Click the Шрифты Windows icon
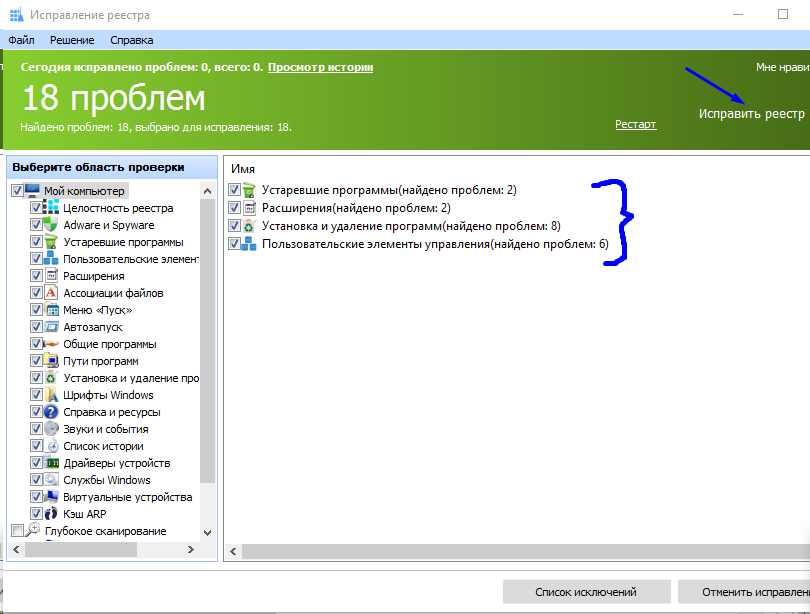Image resolution: width=810 pixels, height=614 pixels. [52, 395]
